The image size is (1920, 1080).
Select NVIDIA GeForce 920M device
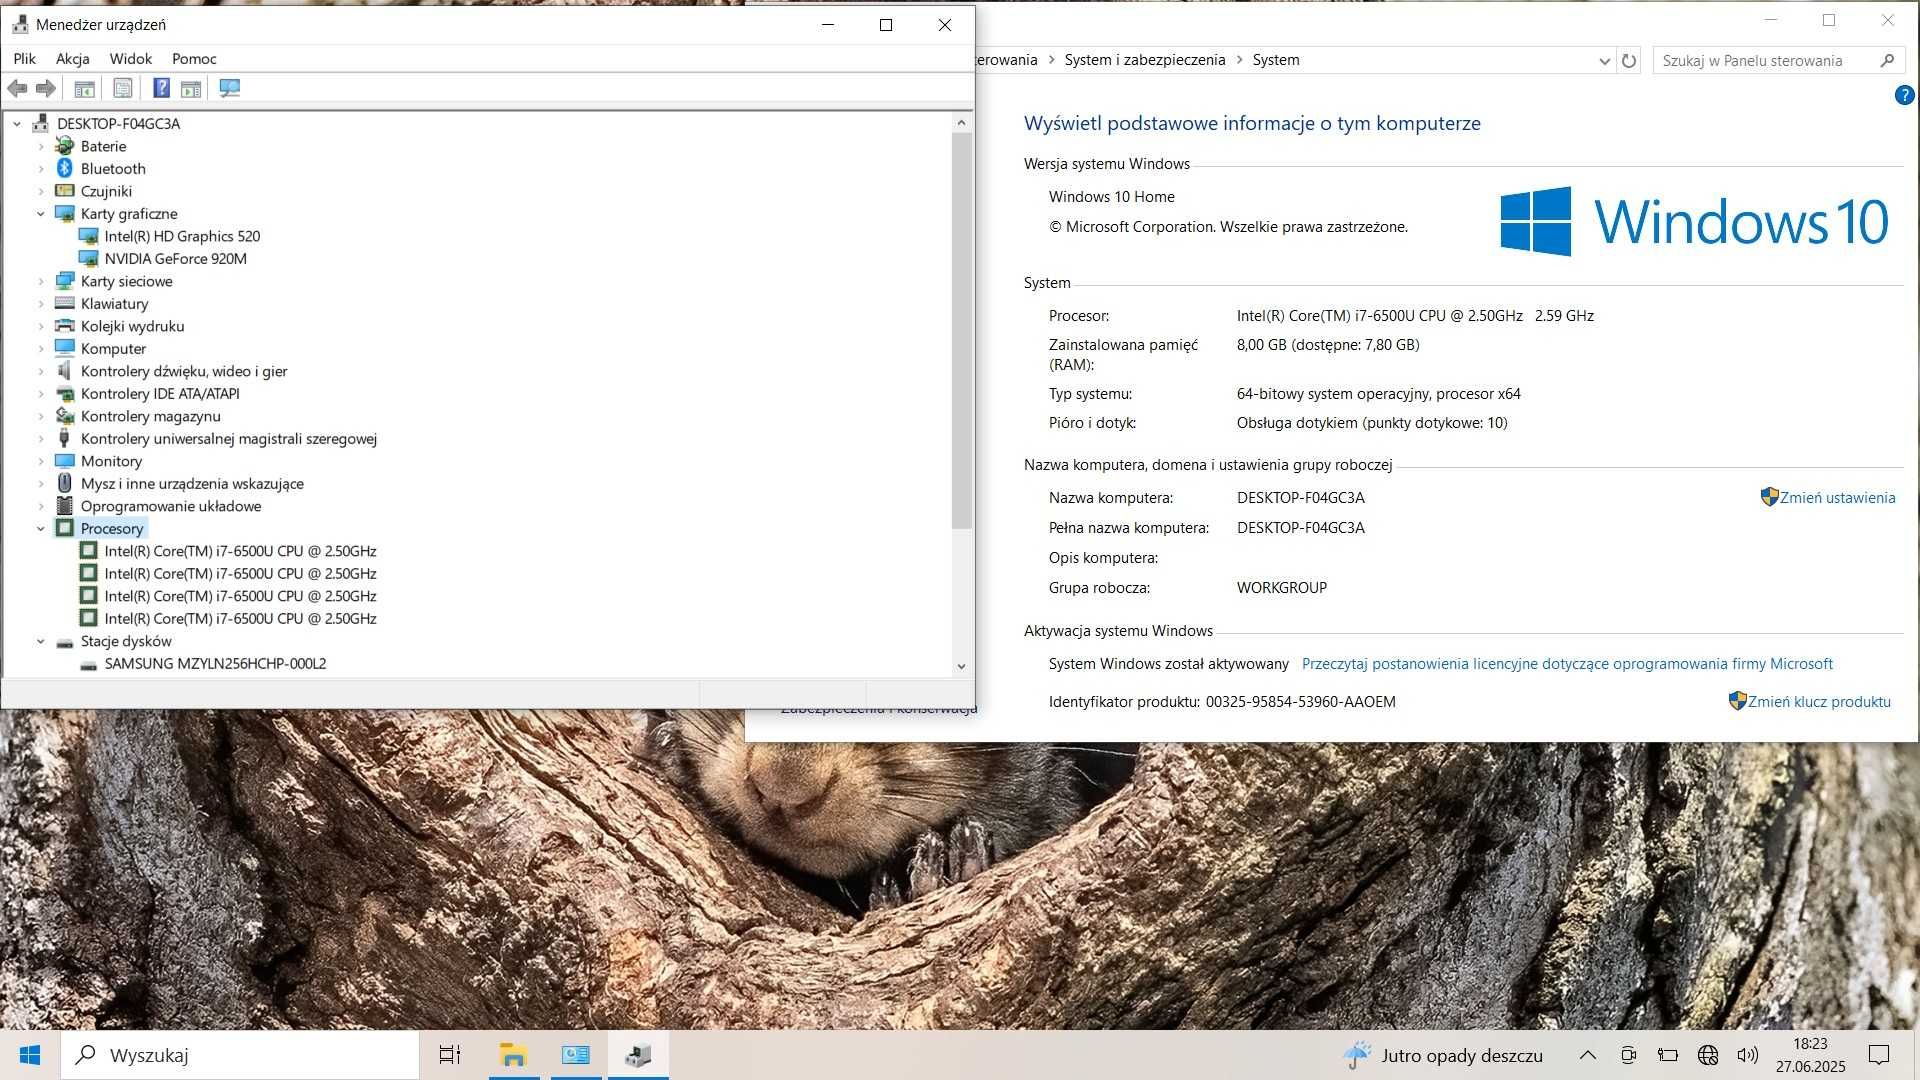175,259
